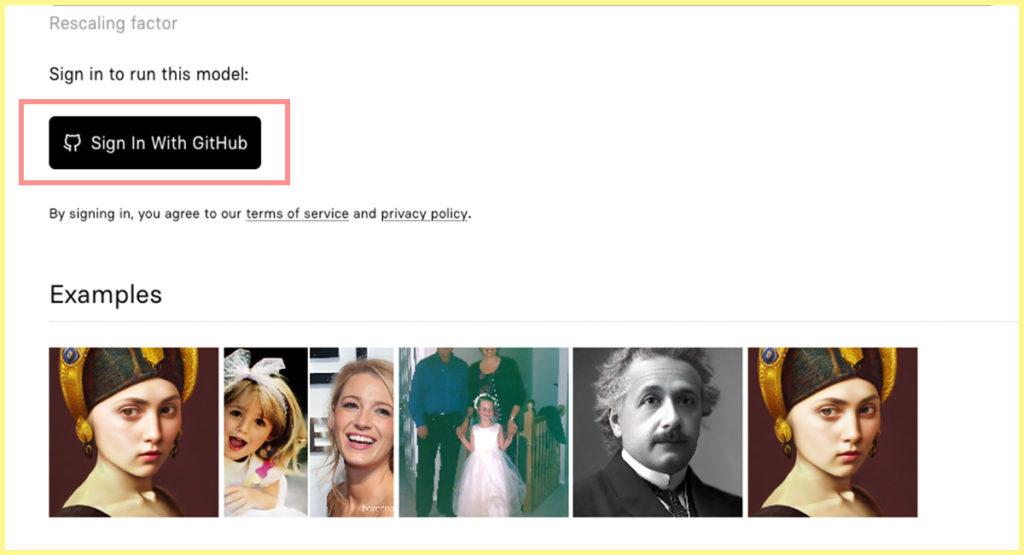Click the Rescaling factor label

click(x=114, y=24)
